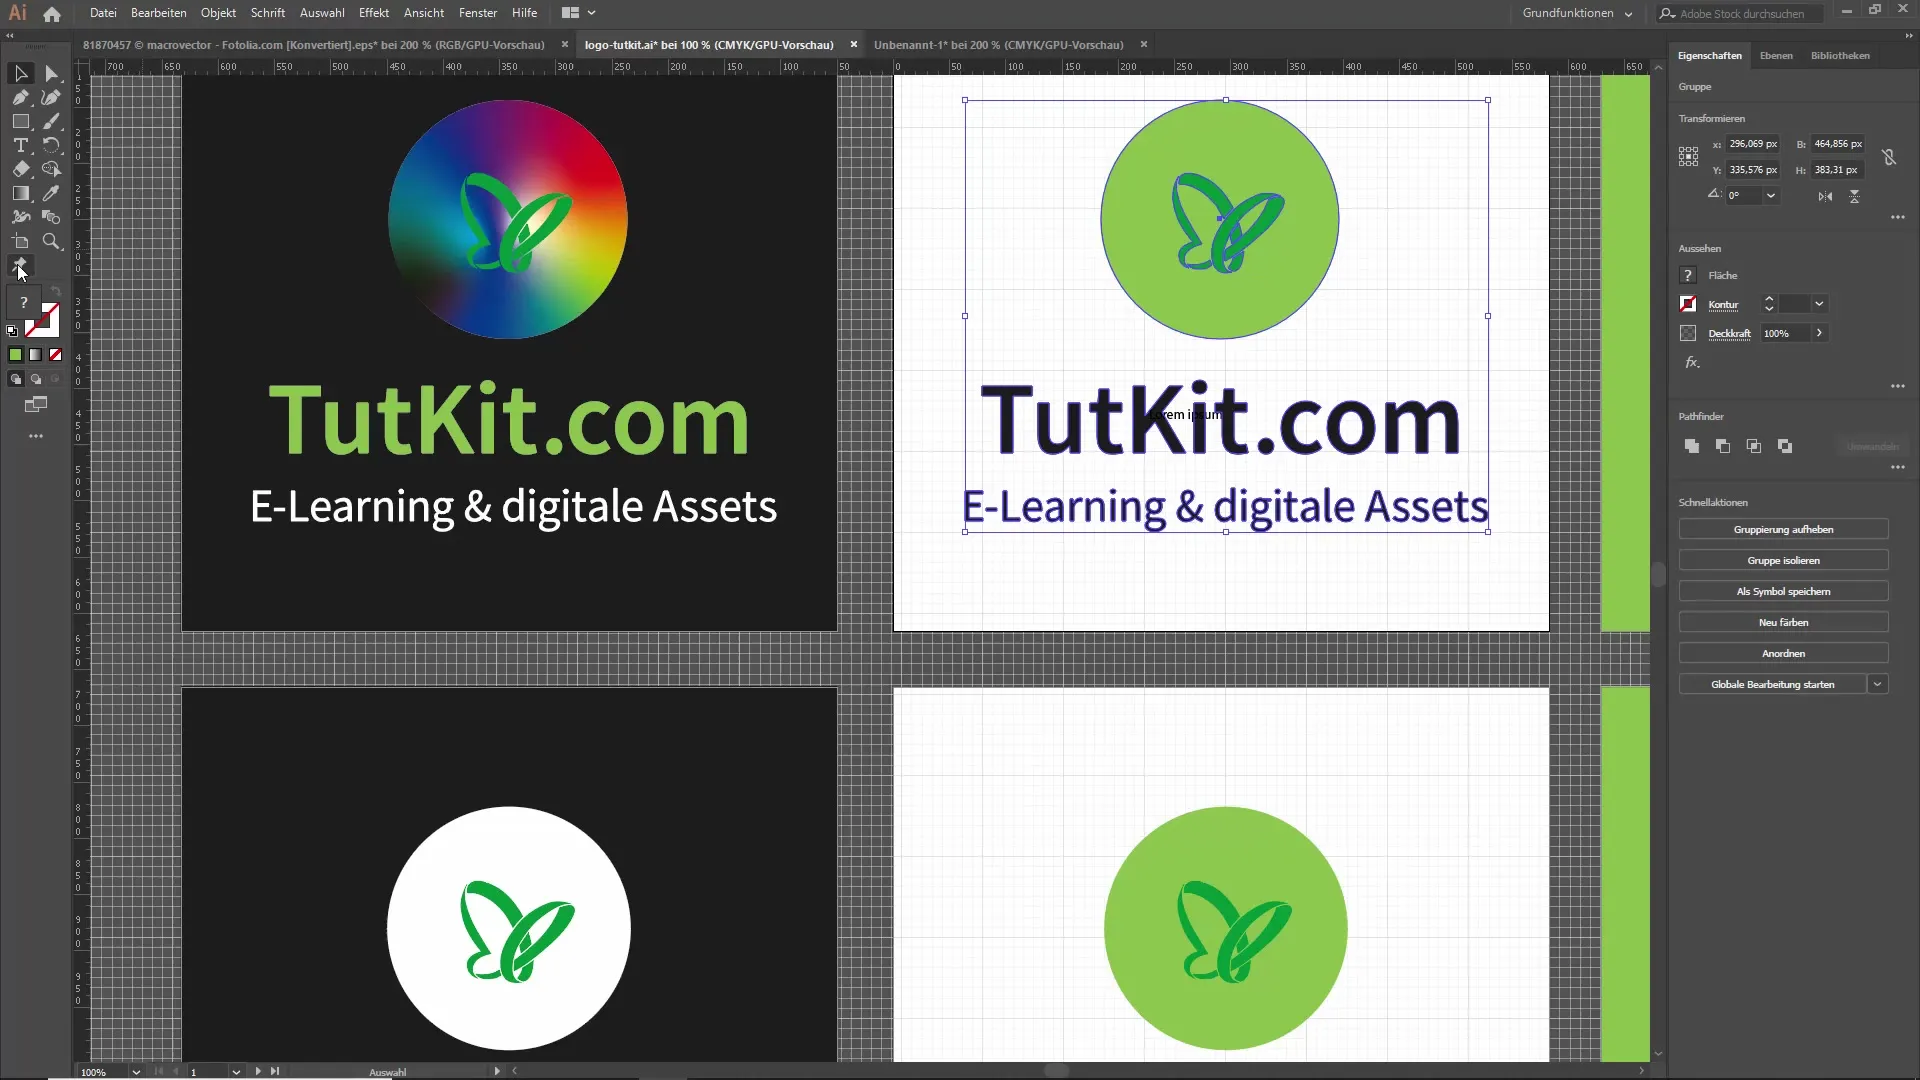
Task: Select the Artboard tool
Action: pos(20,241)
